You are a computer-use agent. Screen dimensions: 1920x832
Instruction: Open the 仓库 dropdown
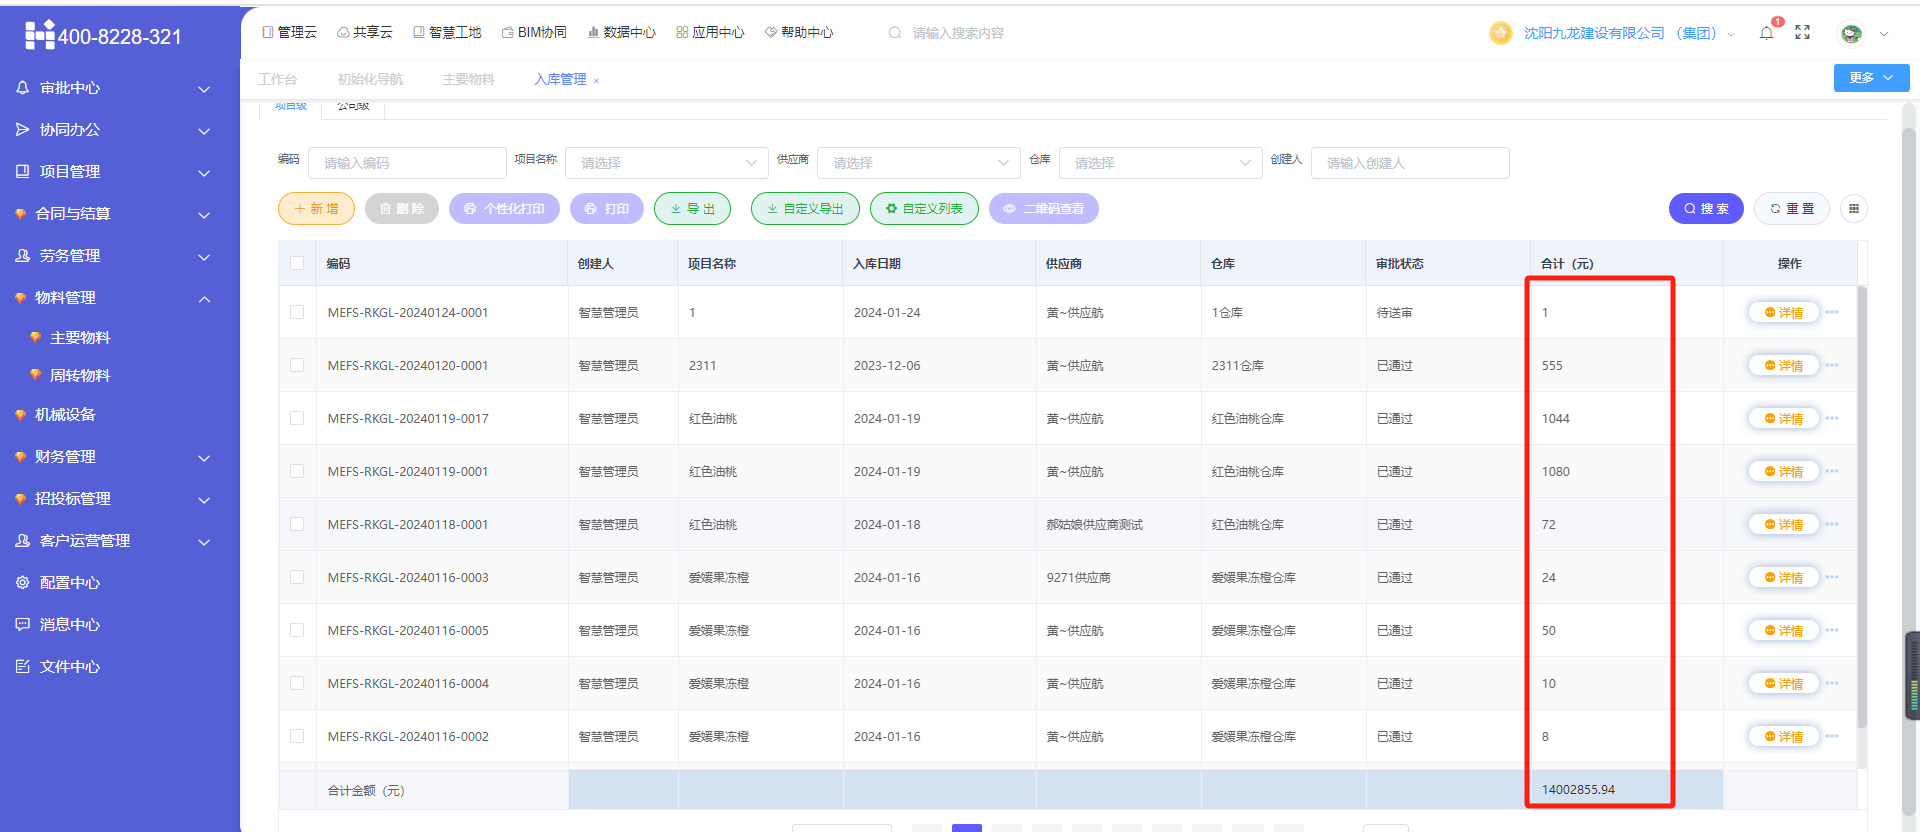point(1160,163)
